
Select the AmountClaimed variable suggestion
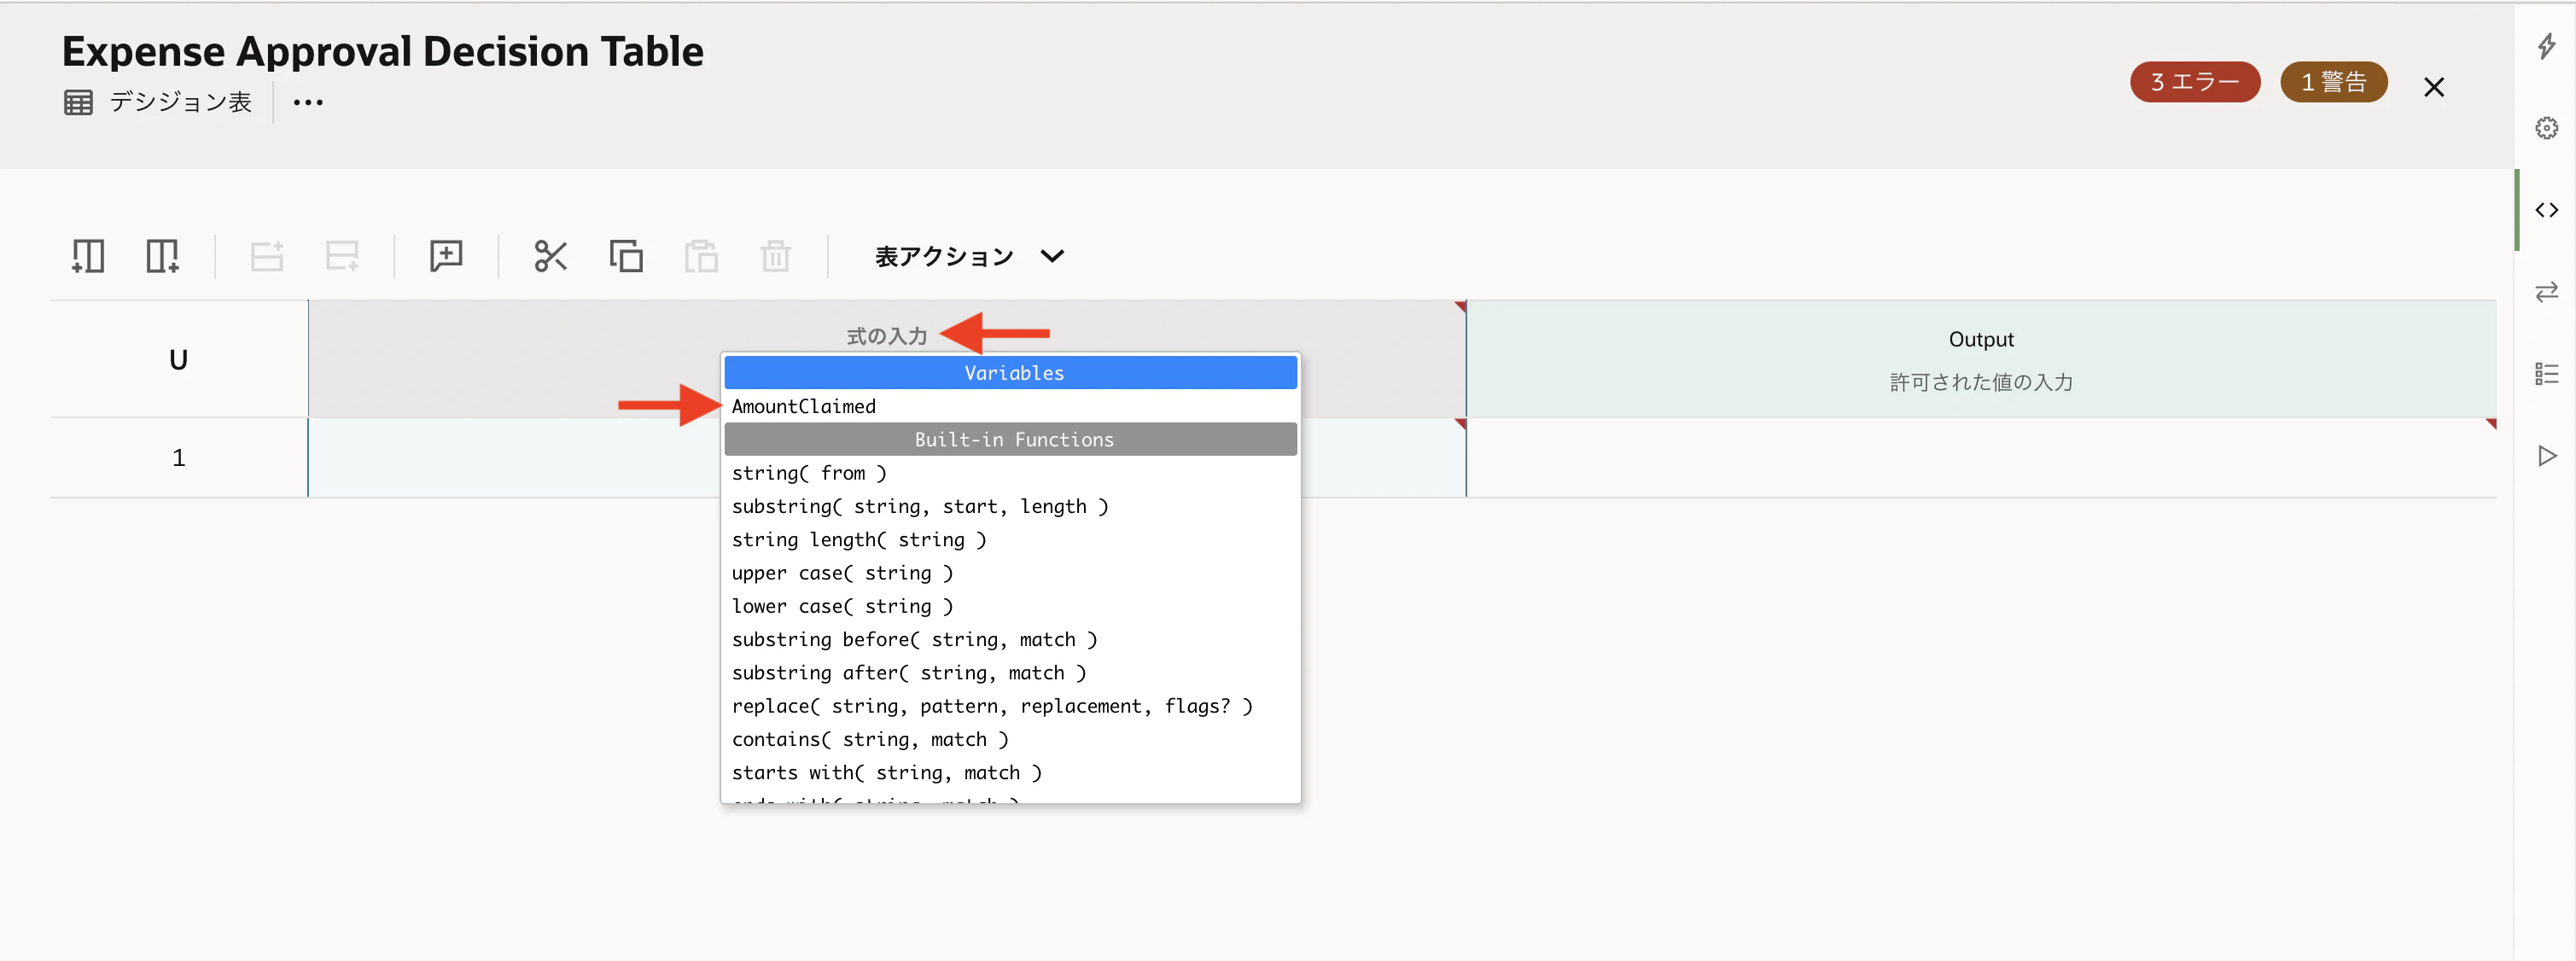click(1011, 406)
